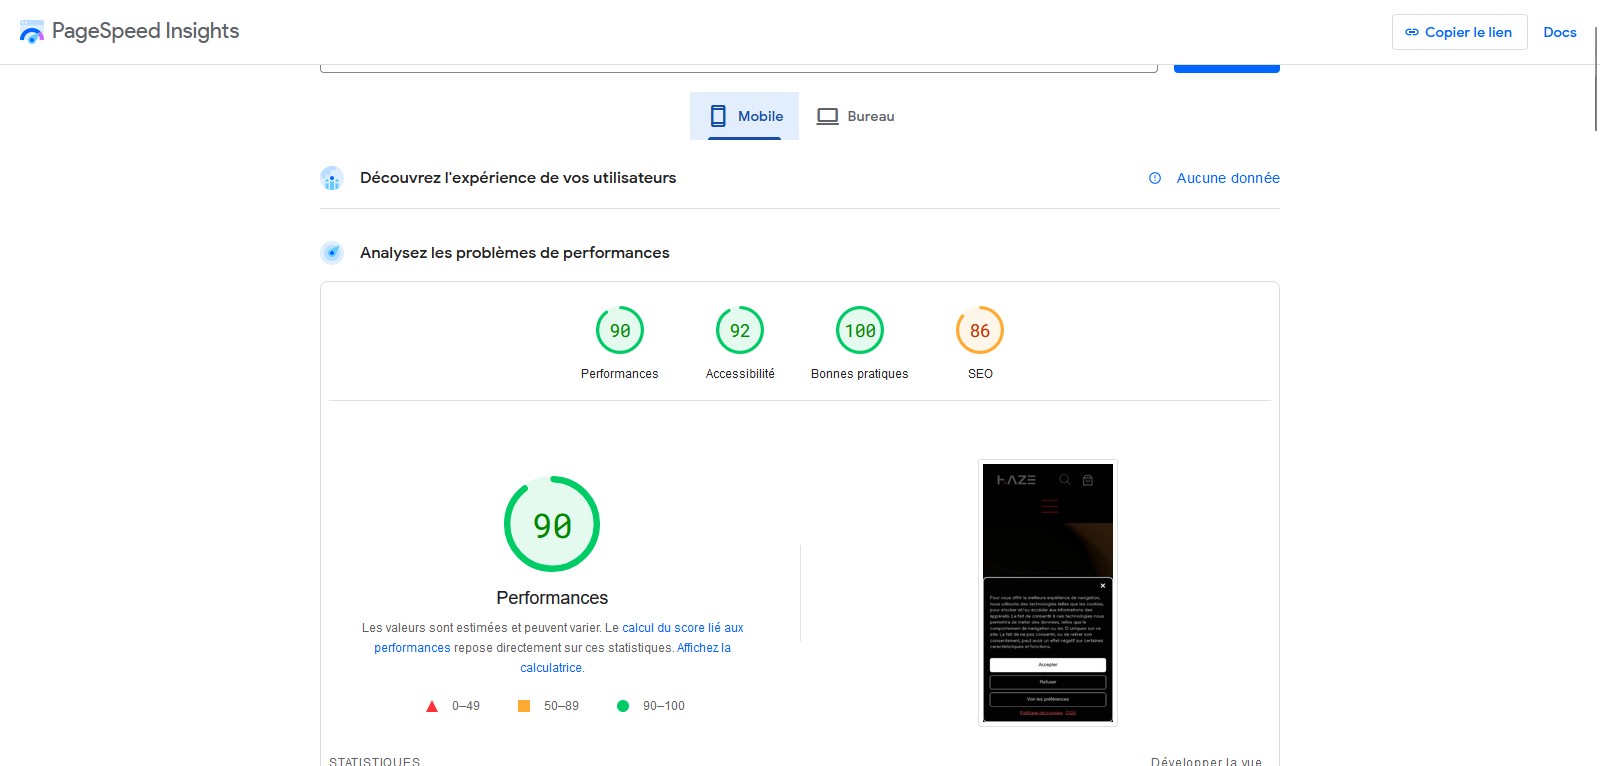Click the user experience section icon
This screenshot has width=1600, height=766.
coord(332,178)
